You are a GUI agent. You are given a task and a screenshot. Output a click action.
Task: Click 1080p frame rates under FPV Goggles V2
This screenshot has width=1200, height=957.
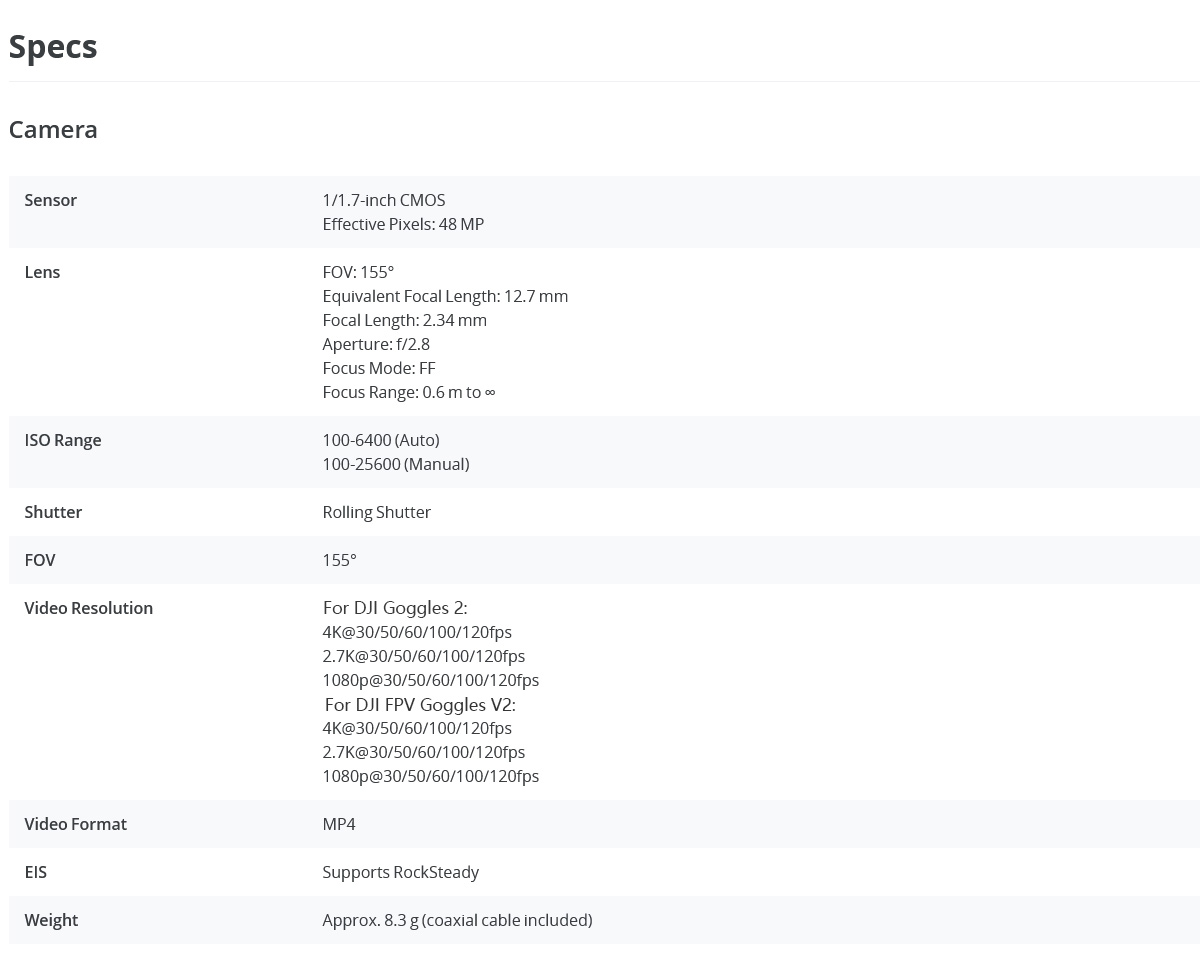tap(430, 776)
